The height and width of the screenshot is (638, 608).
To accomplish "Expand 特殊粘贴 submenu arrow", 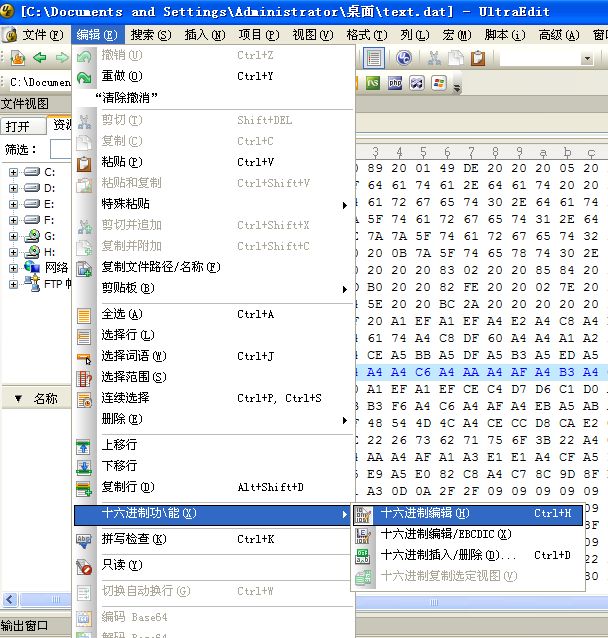I will pyautogui.click(x=344, y=205).
